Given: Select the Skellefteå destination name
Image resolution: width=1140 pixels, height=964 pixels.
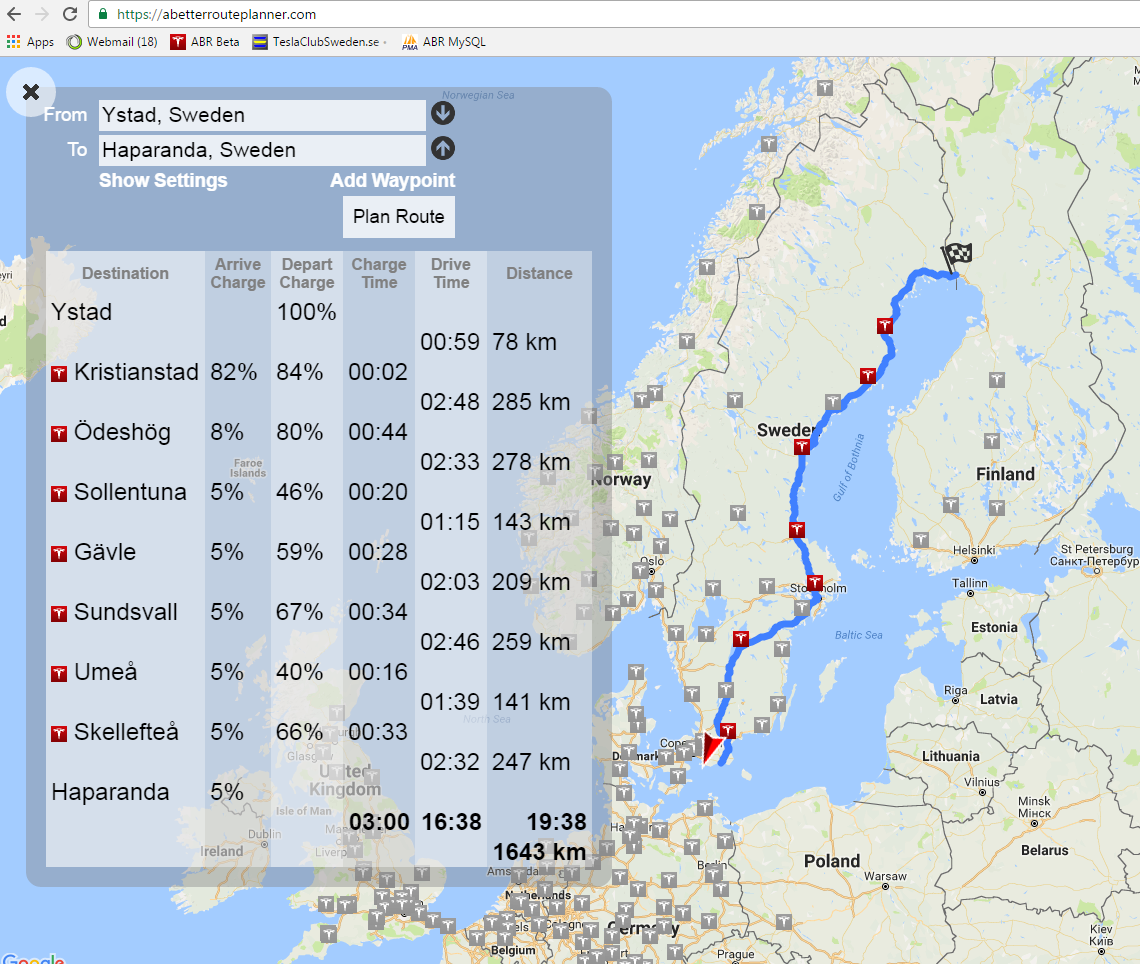Looking at the screenshot, I should [127, 732].
